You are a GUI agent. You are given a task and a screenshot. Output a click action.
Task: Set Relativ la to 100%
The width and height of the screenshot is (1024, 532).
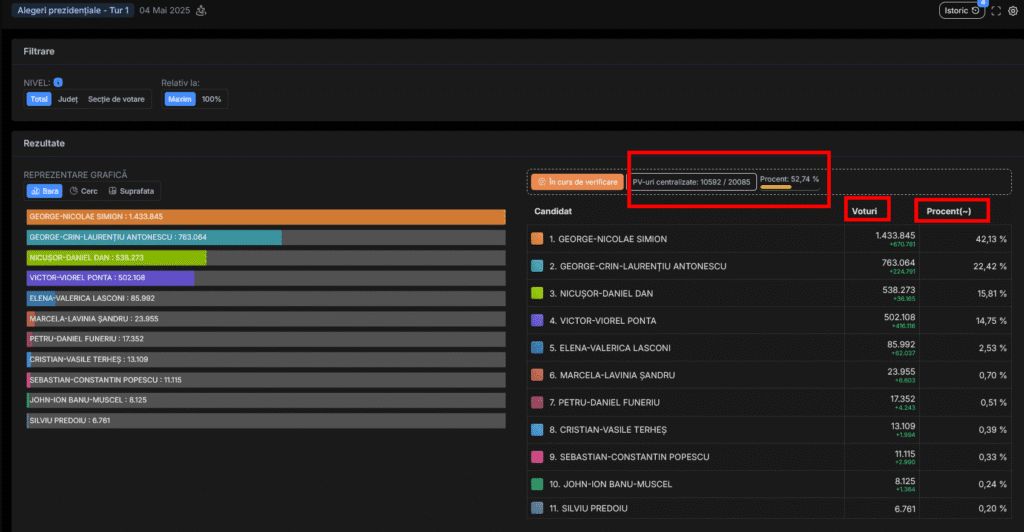(x=212, y=99)
